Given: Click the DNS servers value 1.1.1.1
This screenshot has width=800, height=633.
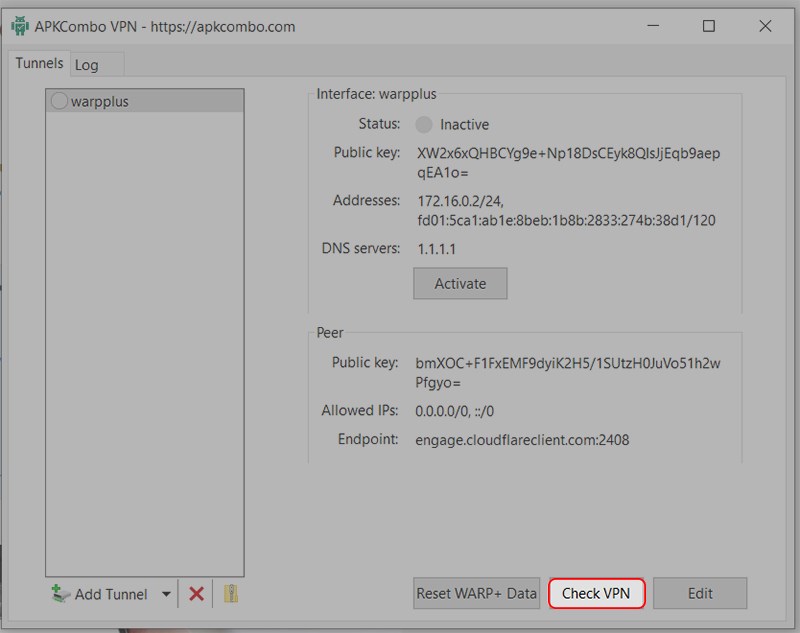Looking at the screenshot, I should pyautogui.click(x=437, y=249).
